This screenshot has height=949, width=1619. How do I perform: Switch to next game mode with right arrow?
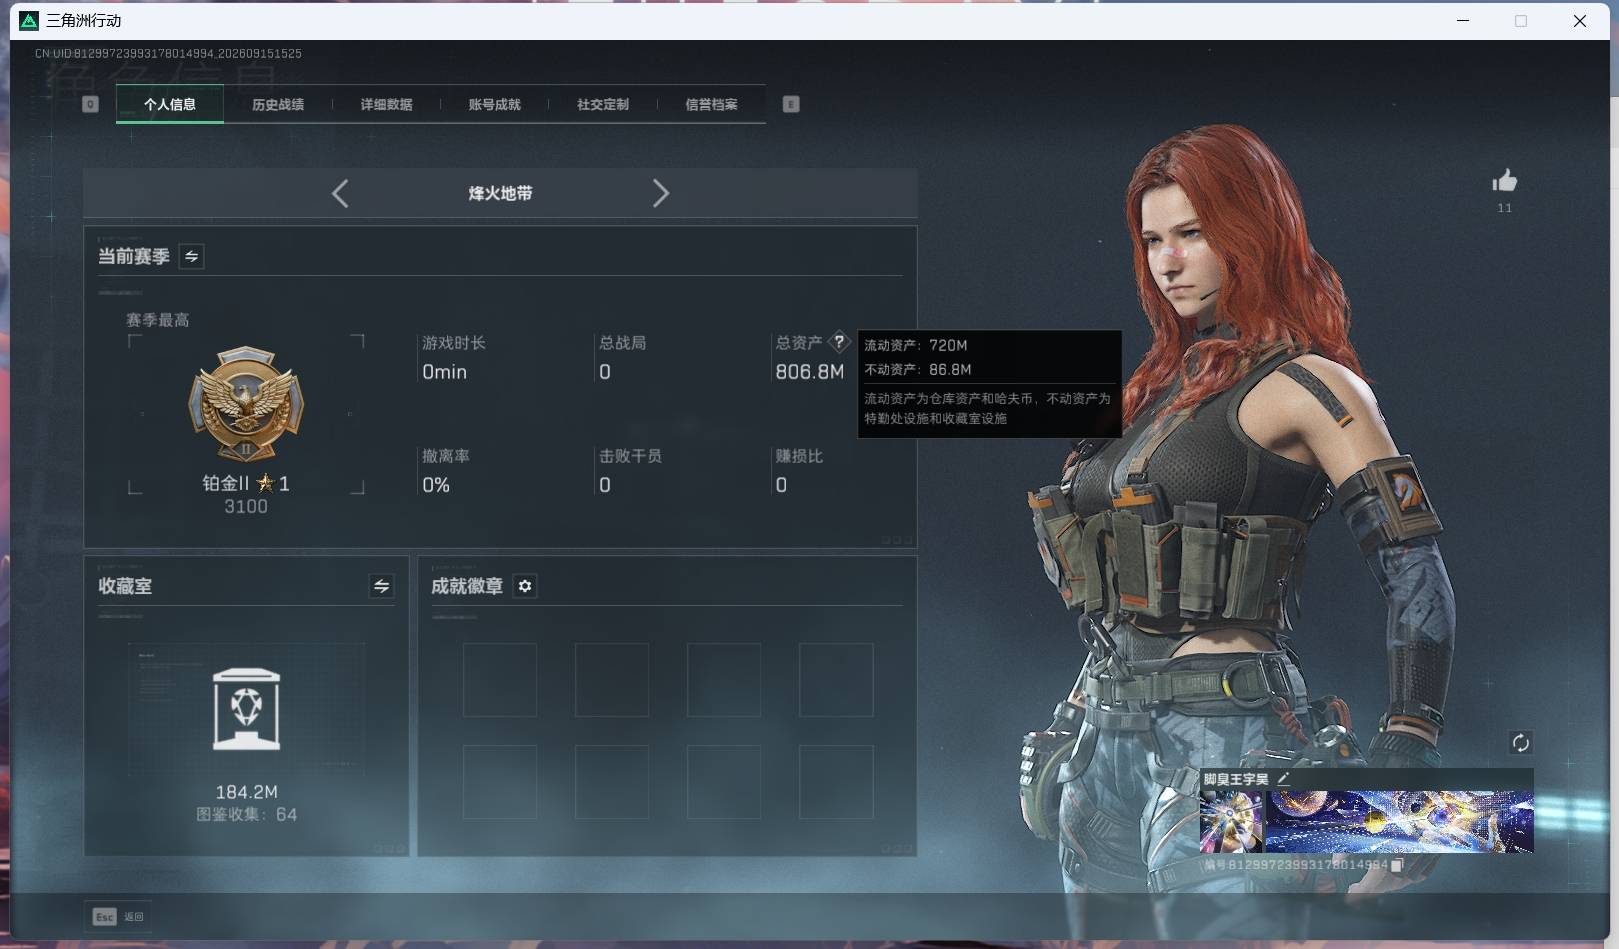[x=660, y=193]
